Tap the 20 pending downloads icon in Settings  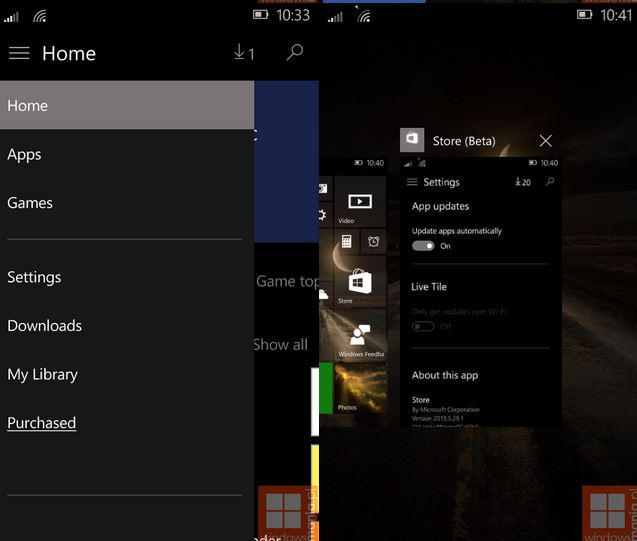tap(522, 182)
